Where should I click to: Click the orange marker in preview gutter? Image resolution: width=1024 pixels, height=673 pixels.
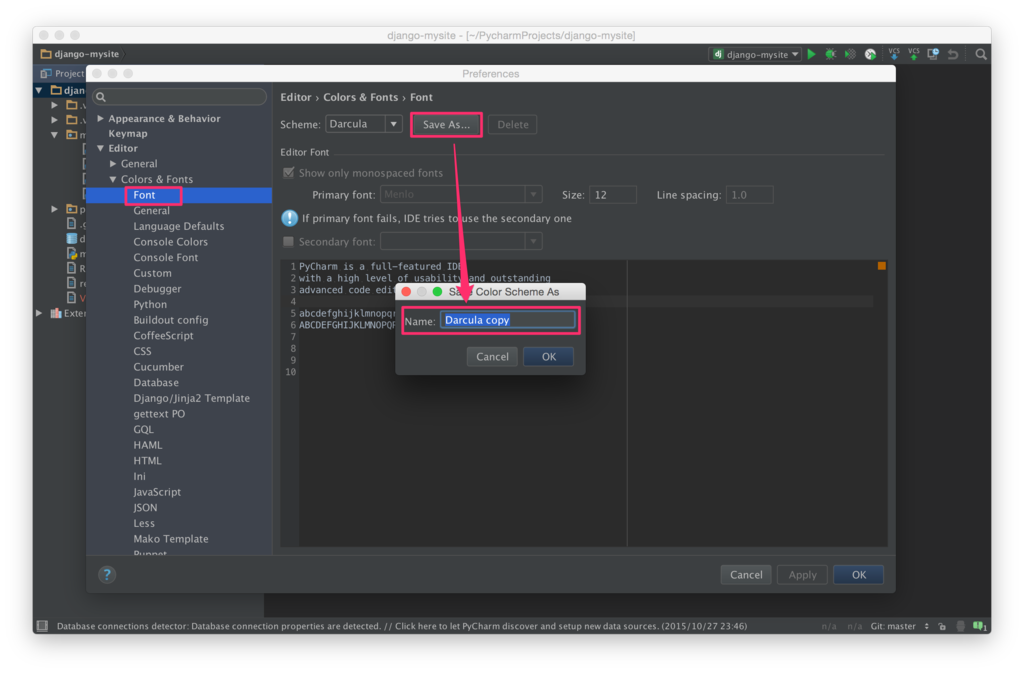882,266
